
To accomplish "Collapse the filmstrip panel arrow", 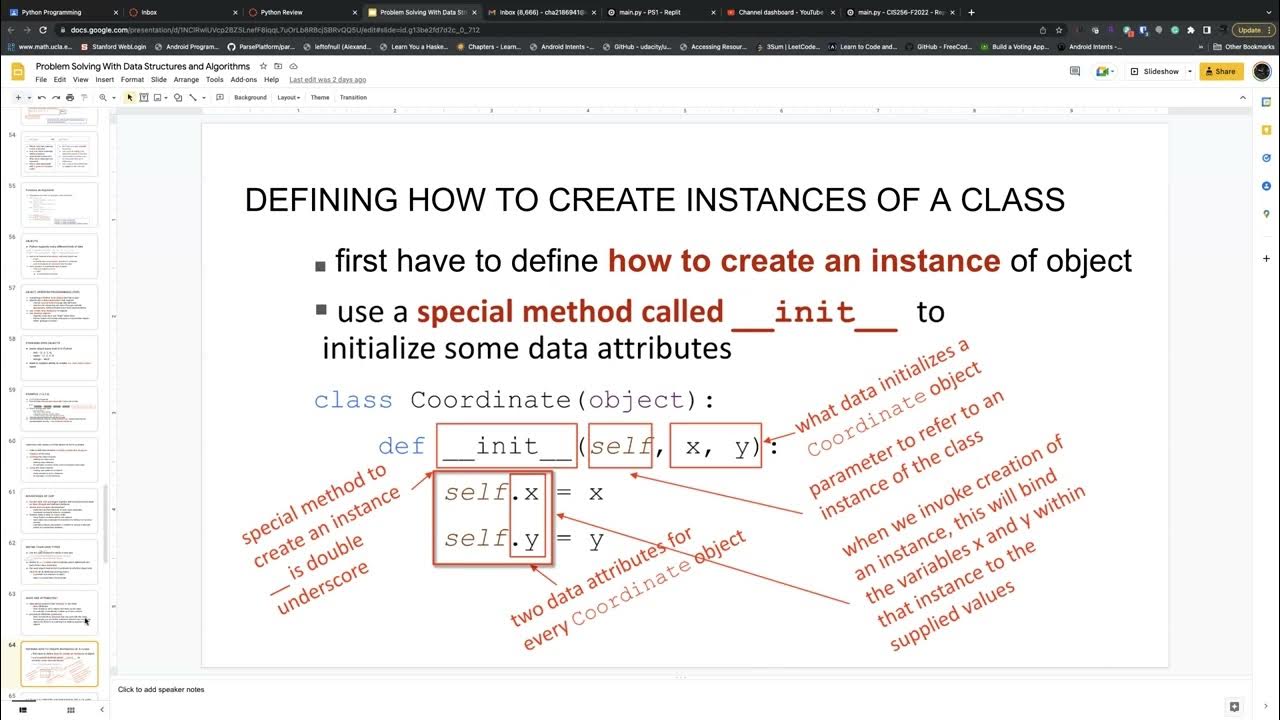I will (103, 709).
